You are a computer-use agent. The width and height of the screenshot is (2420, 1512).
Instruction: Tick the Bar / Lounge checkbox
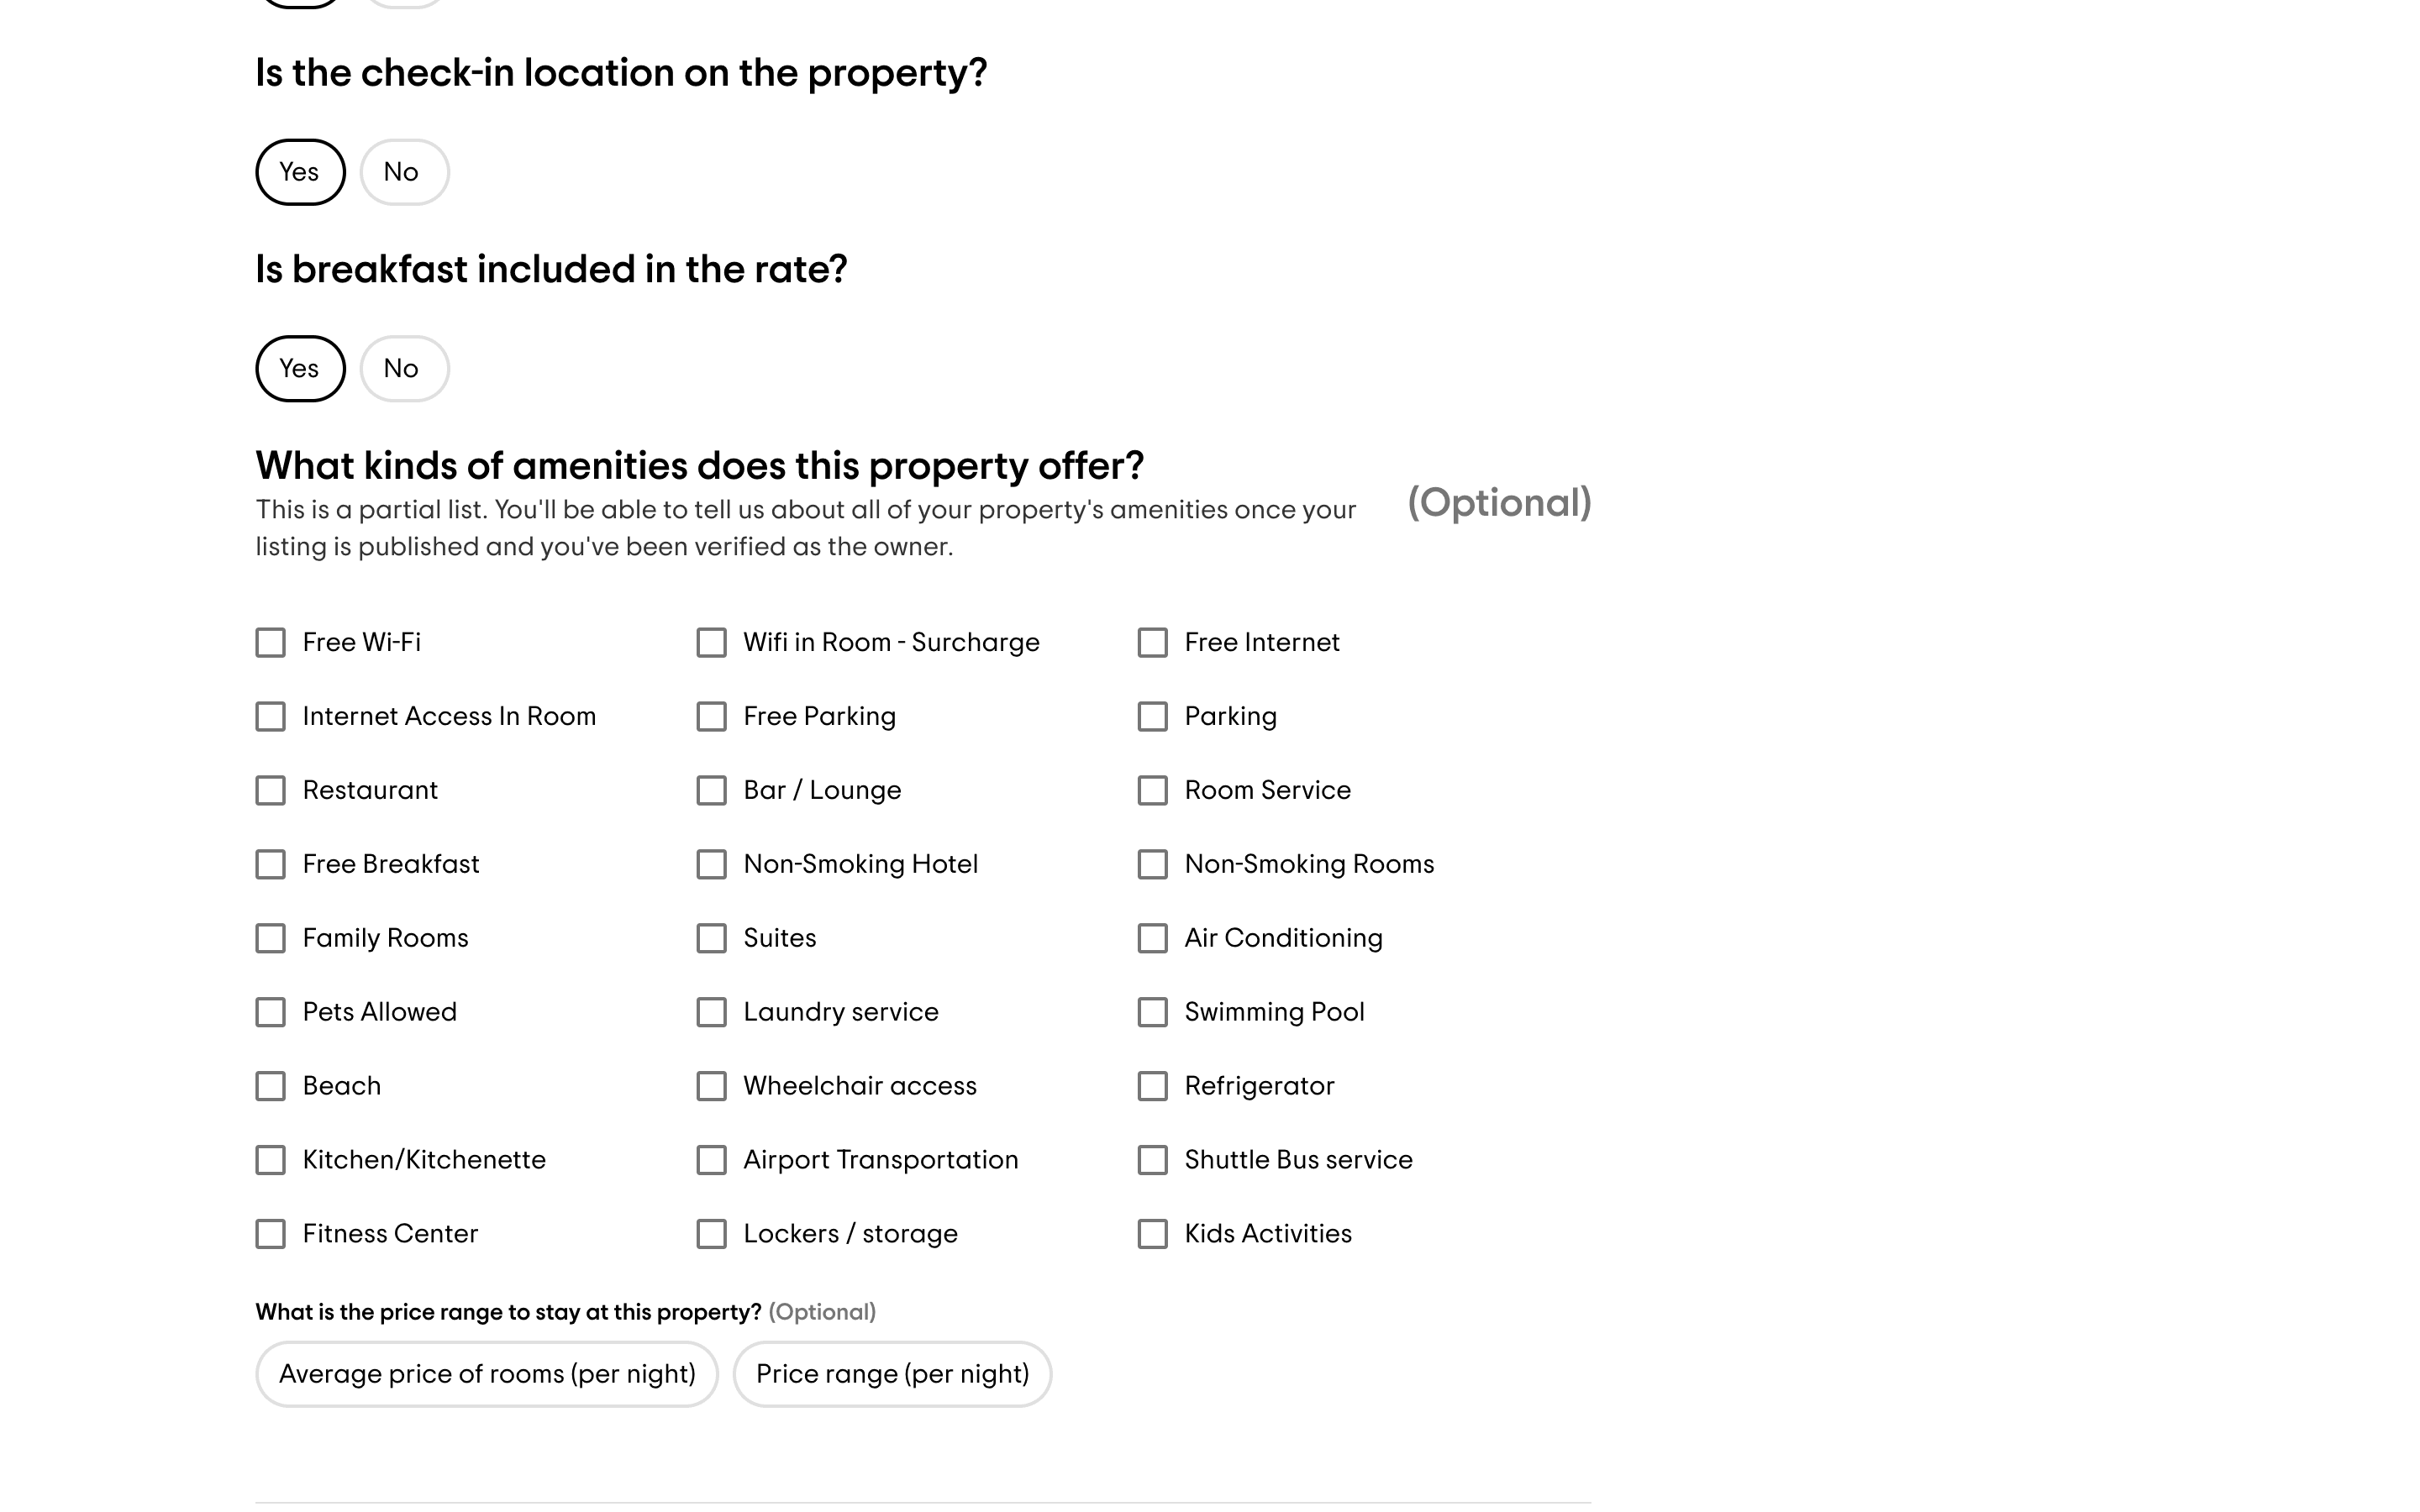pos(711,790)
